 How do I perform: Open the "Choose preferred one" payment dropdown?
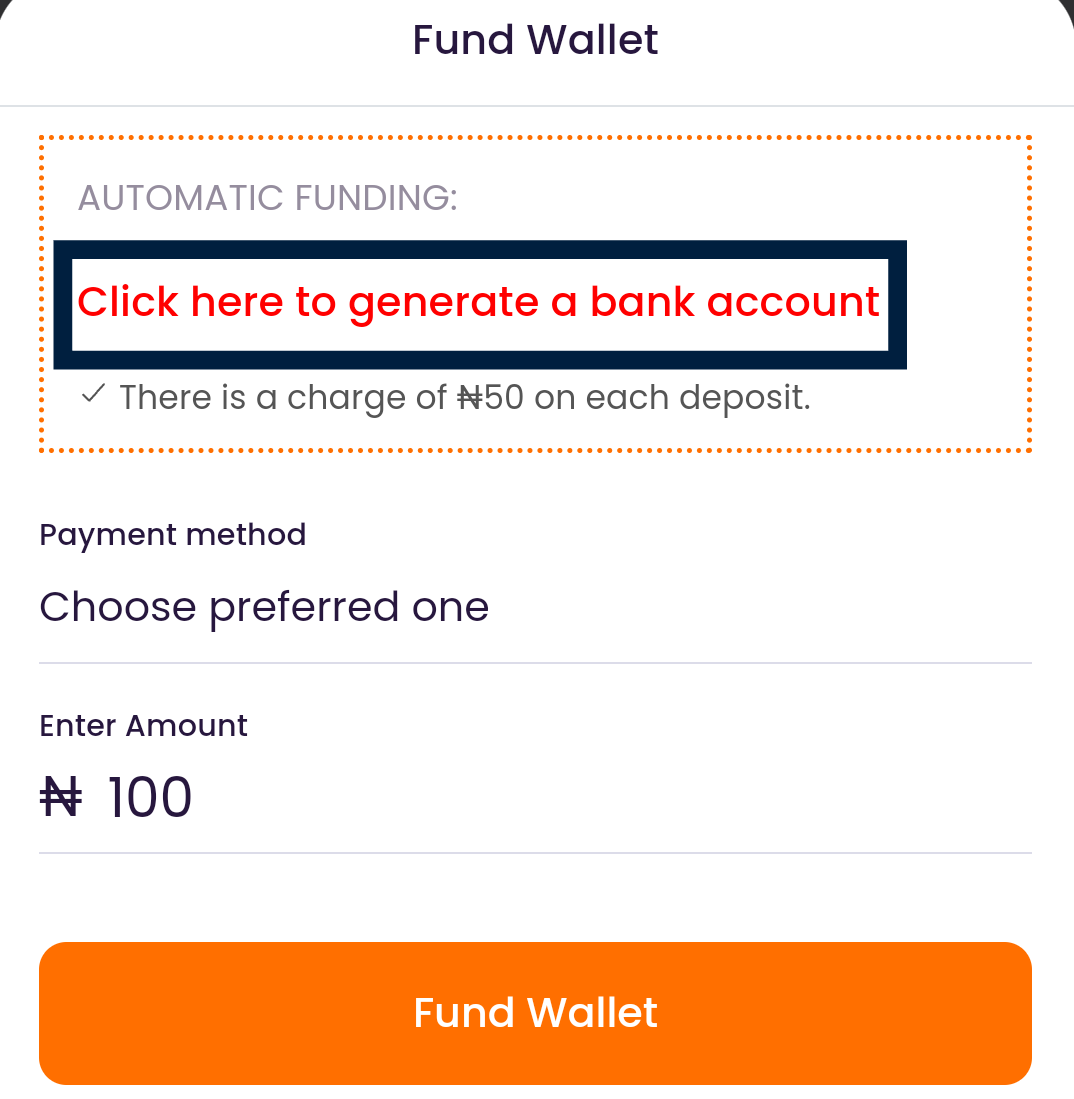[534, 607]
